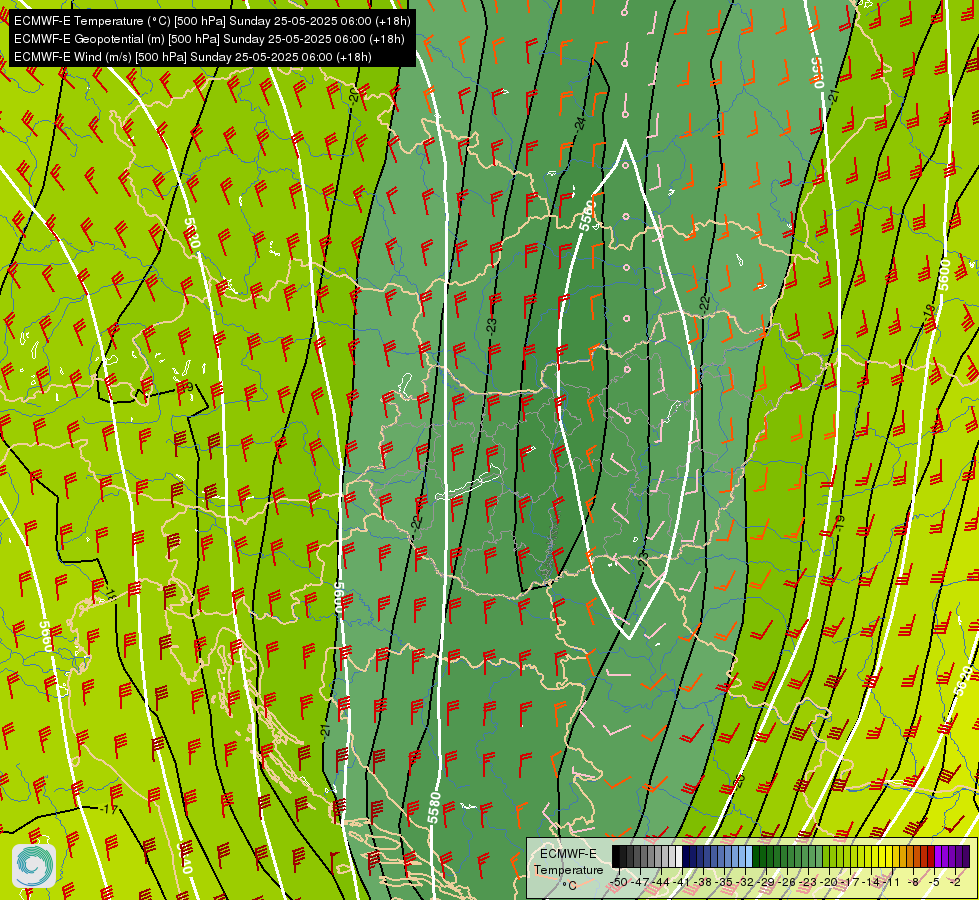Pick the white swatch left of -41 tick
Viewport: 979px width, 900px height.
click(679, 856)
